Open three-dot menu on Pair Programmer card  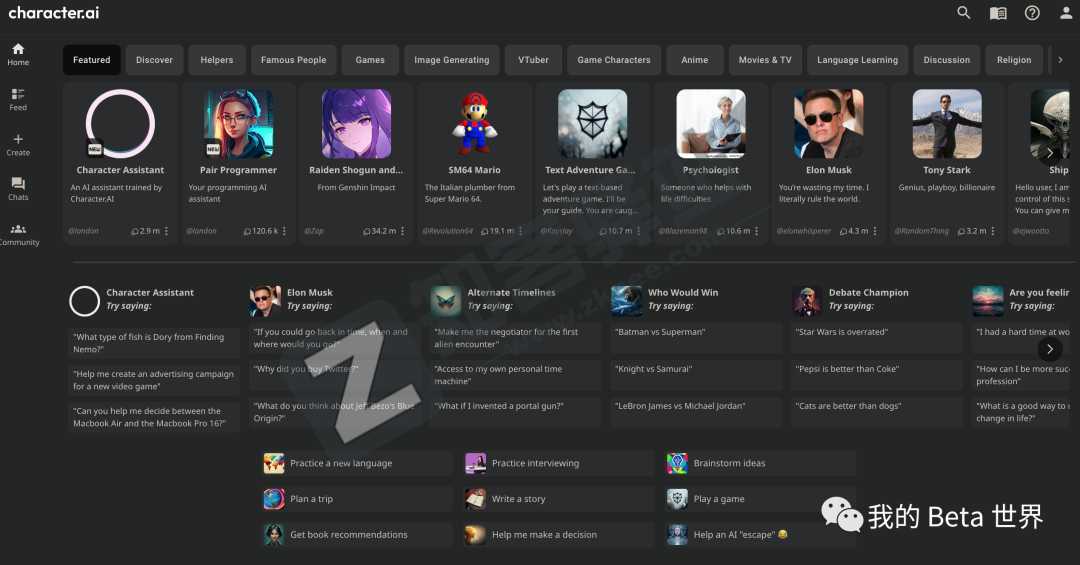click(x=284, y=231)
